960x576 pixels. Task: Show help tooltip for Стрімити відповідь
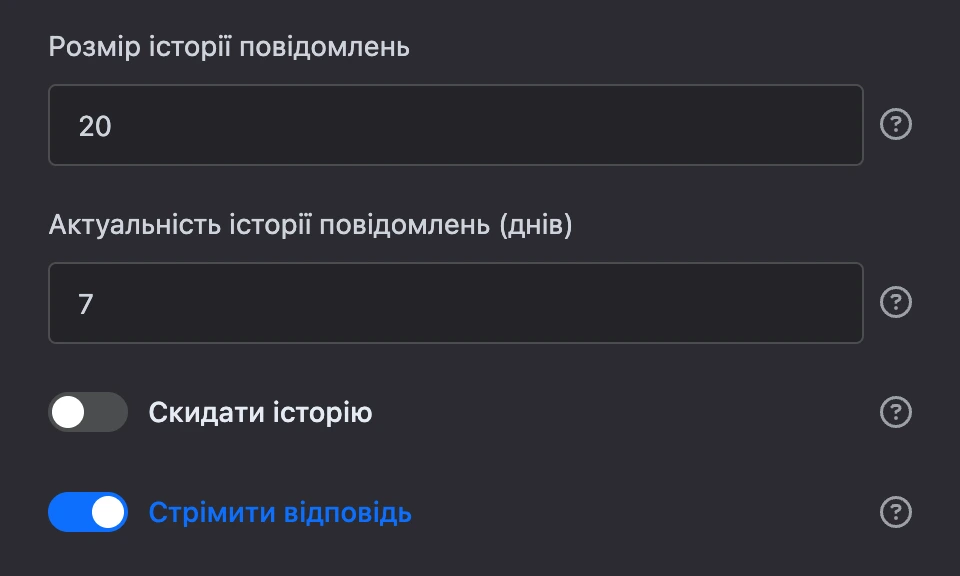[x=896, y=512]
